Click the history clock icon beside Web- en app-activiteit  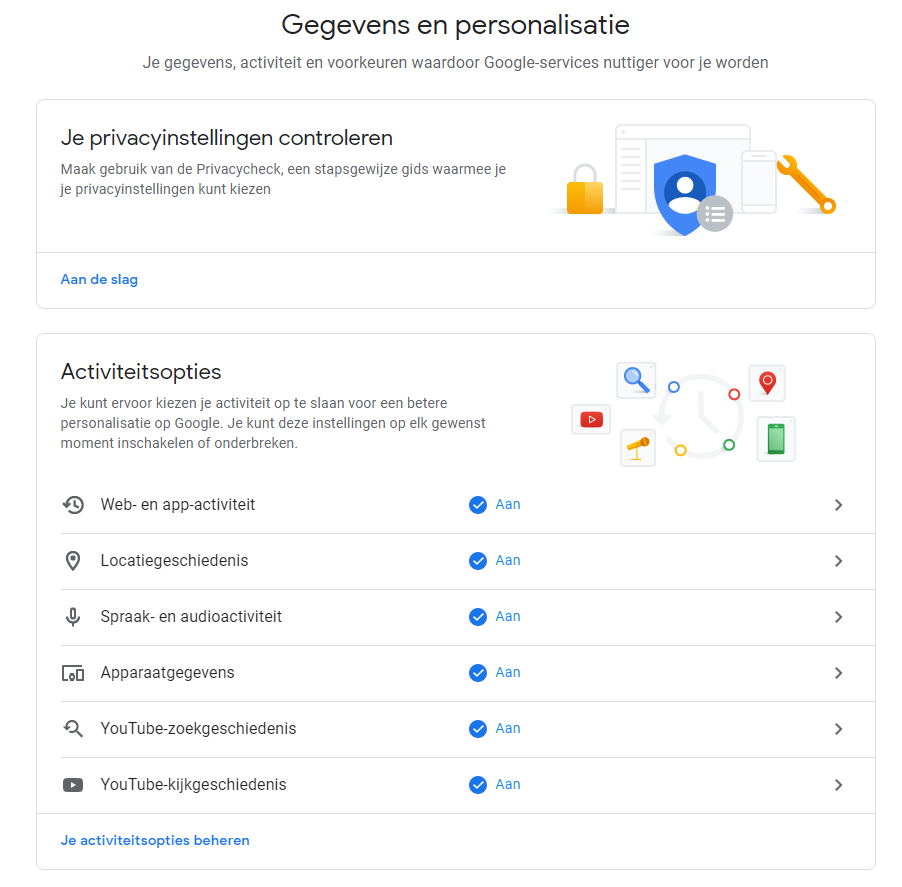(x=73, y=505)
